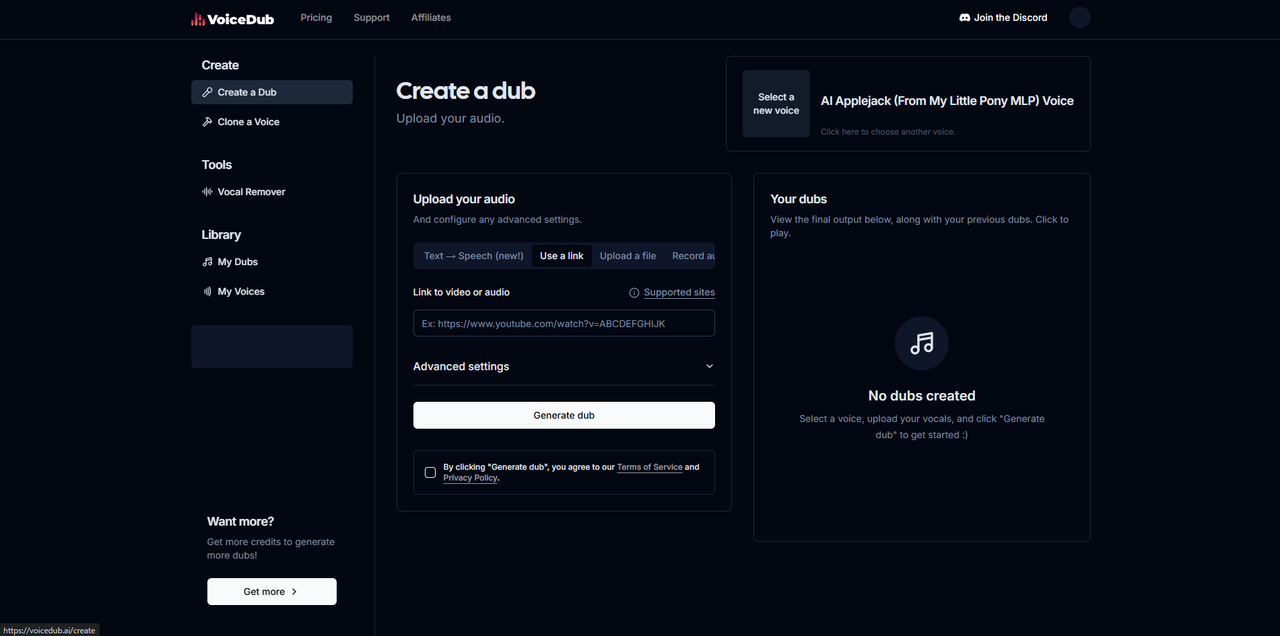Viewport: 1280px width, 636px height.
Task: Open the user avatar menu
Action: point(1079,18)
